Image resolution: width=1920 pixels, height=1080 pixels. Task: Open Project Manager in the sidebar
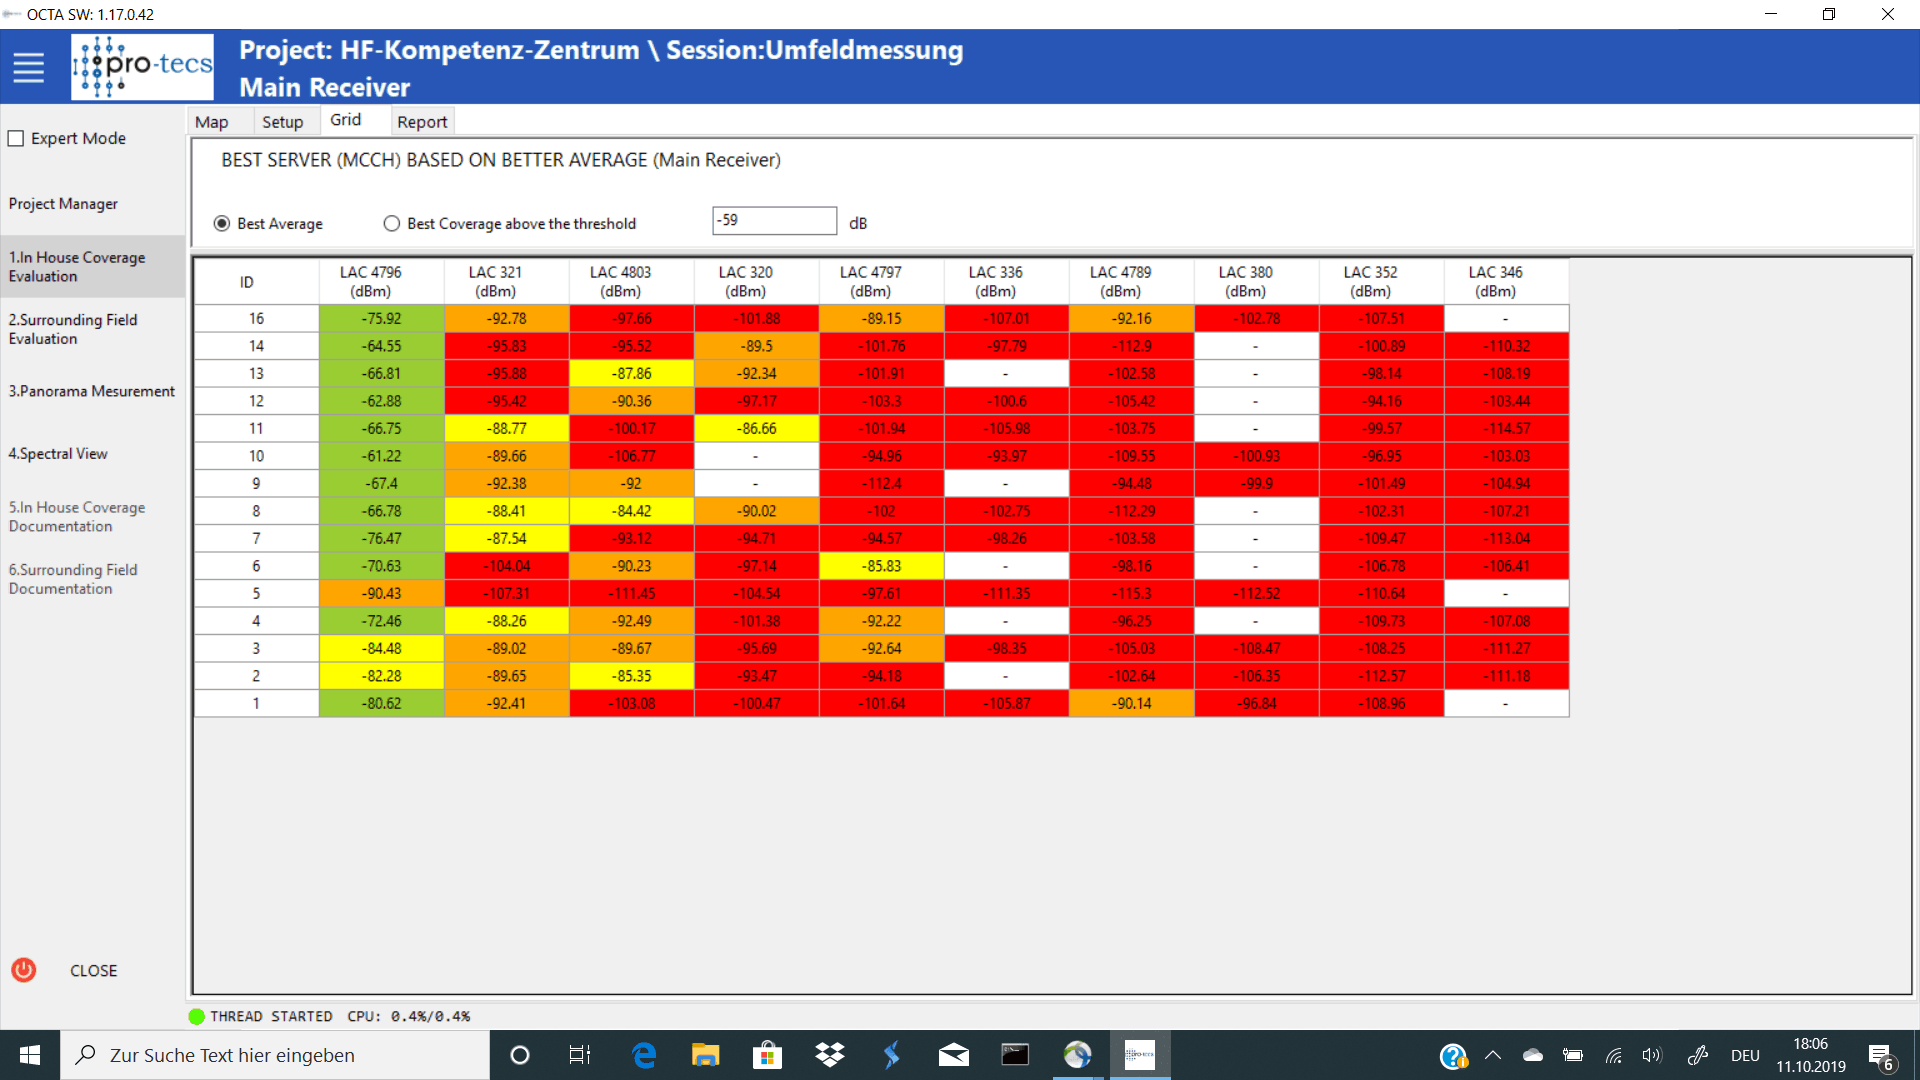pyautogui.click(x=63, y=204)
